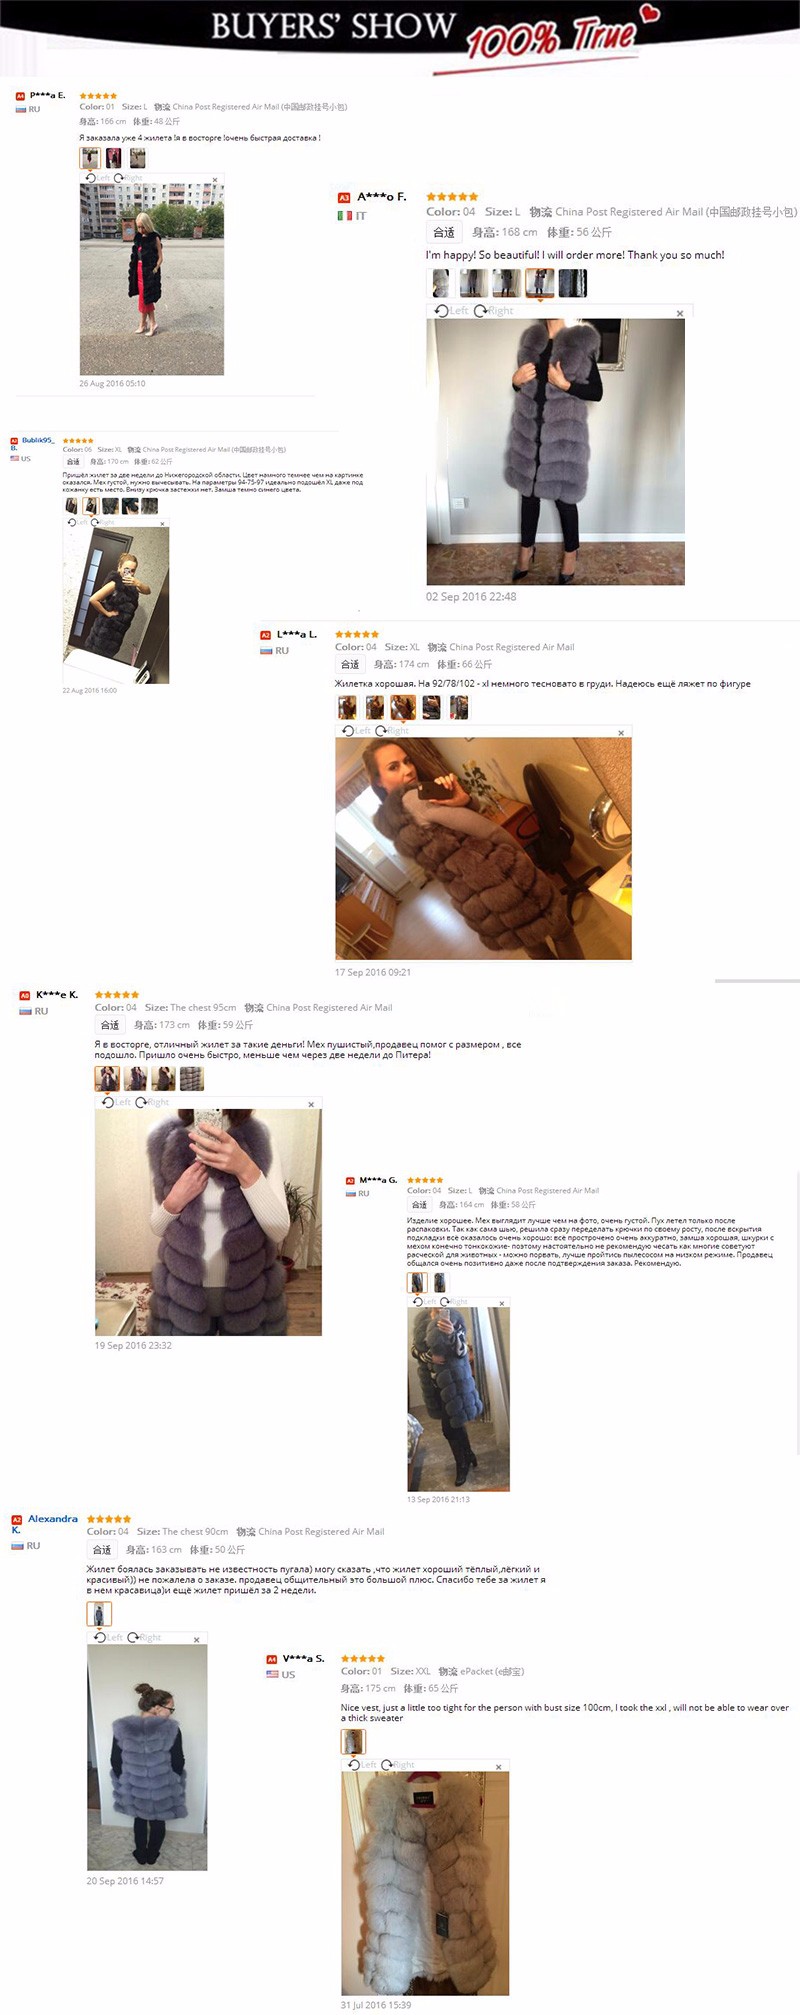Select second thumbnail in M***a G.'s review
This screenshot has width=800, height=2015.
440,1282
